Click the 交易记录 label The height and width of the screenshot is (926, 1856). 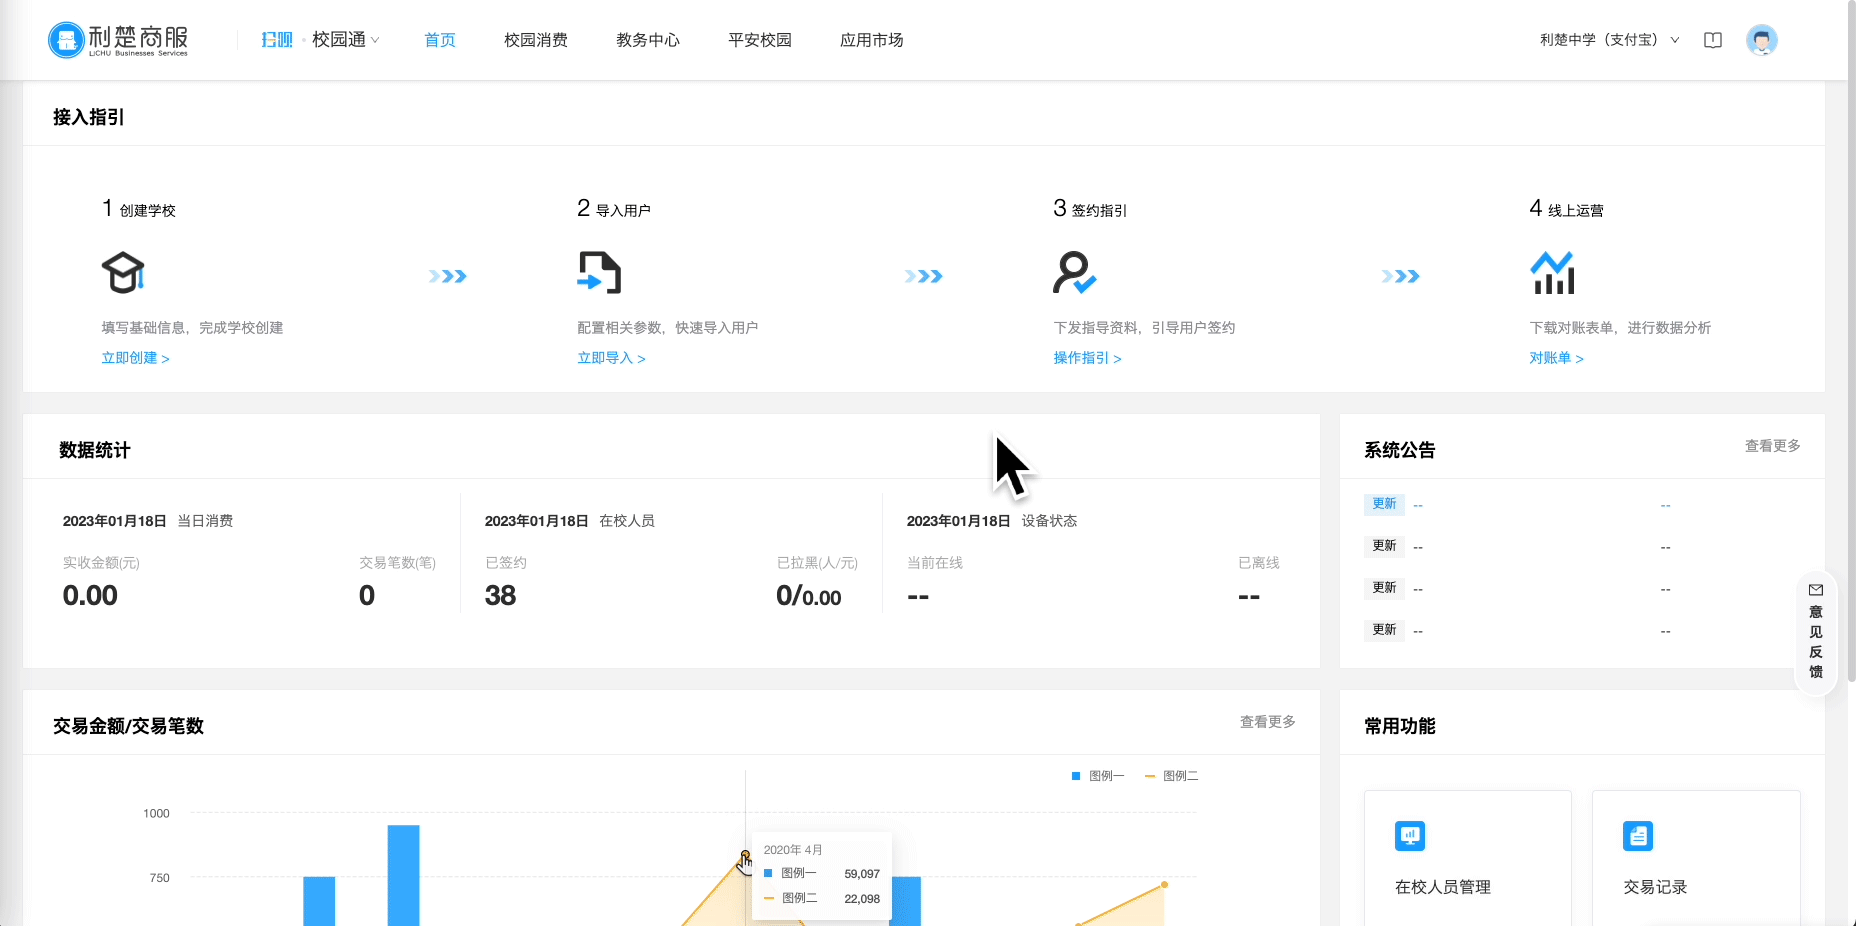1655,887
